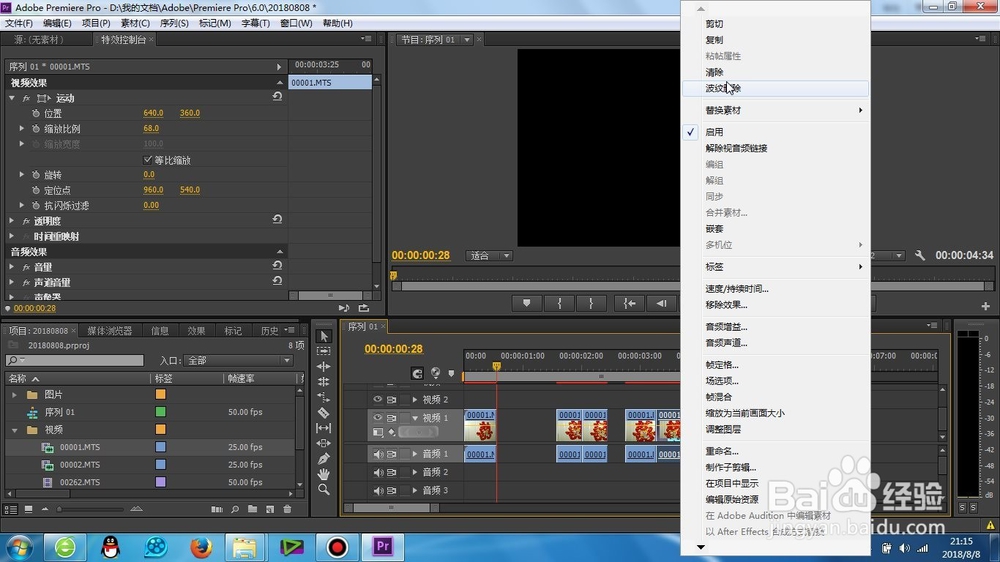Switch to the 媒体浏览器 tab
The image size is (1000, 562).
pos(110,330)
